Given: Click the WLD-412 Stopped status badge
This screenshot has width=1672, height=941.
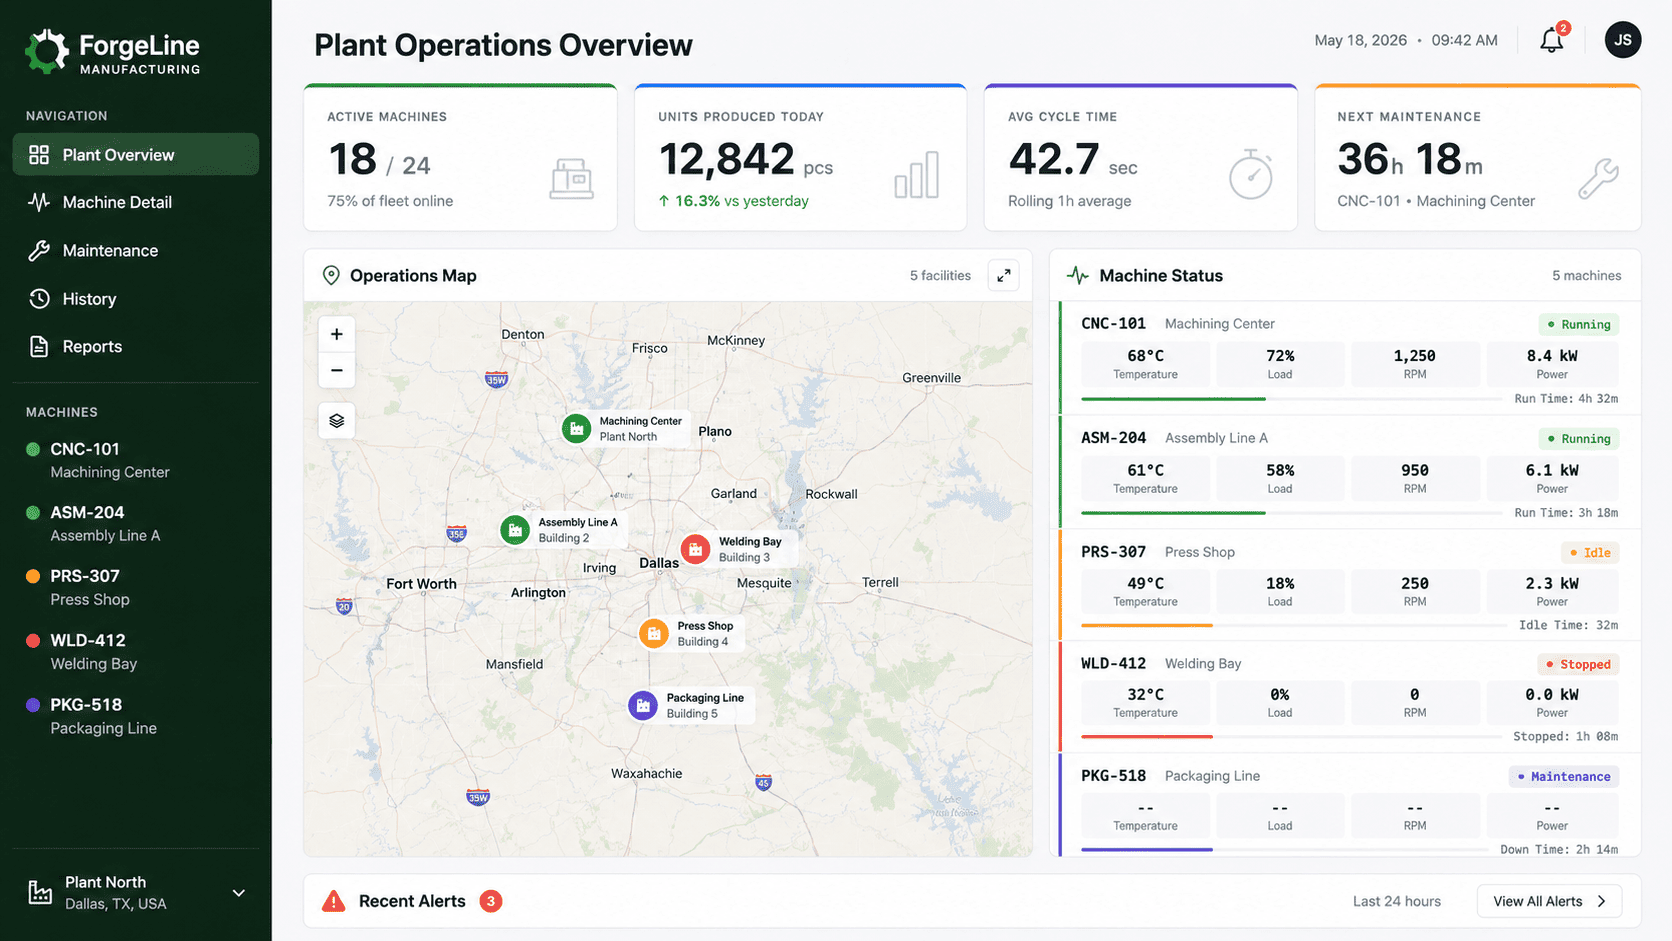Looking at the screenshot, I should coord(1578,664).
